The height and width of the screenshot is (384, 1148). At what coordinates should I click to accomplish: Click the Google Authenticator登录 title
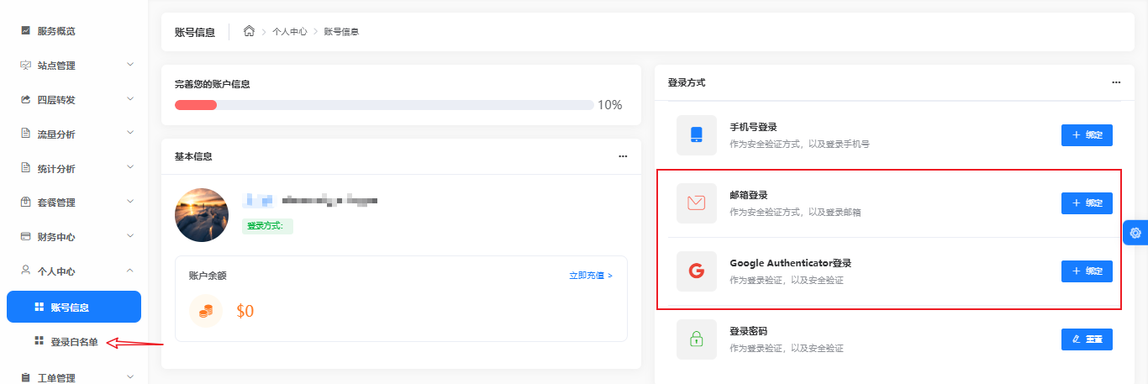(791, 263)
